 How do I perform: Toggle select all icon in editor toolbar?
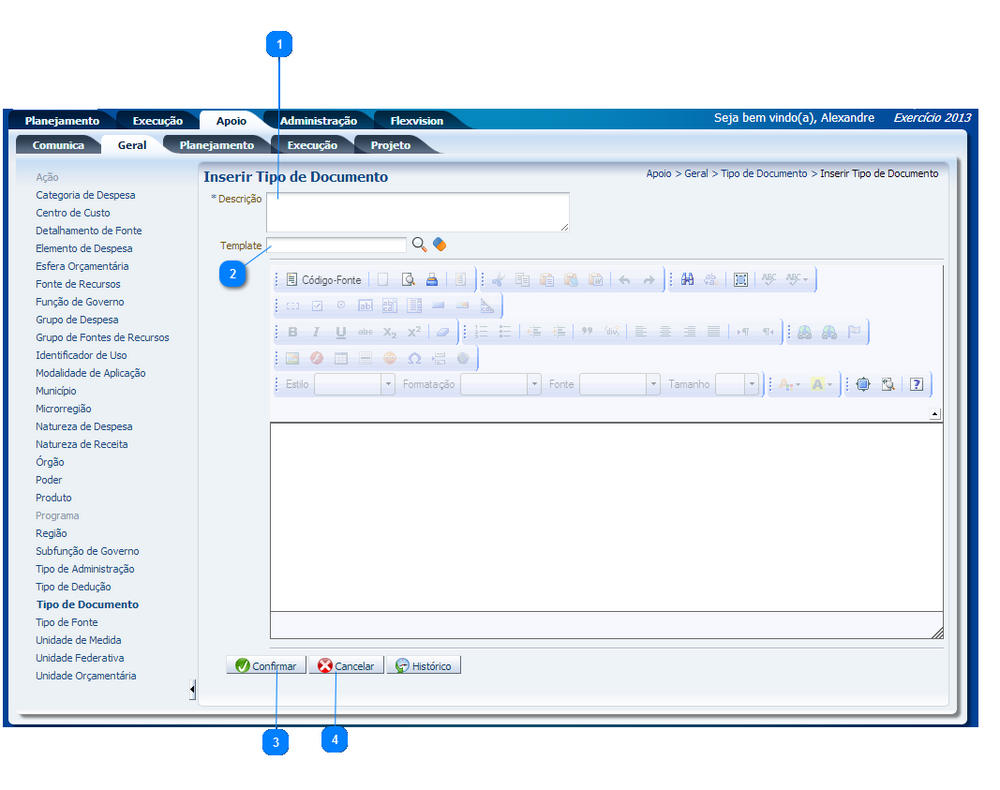point(741,280)
